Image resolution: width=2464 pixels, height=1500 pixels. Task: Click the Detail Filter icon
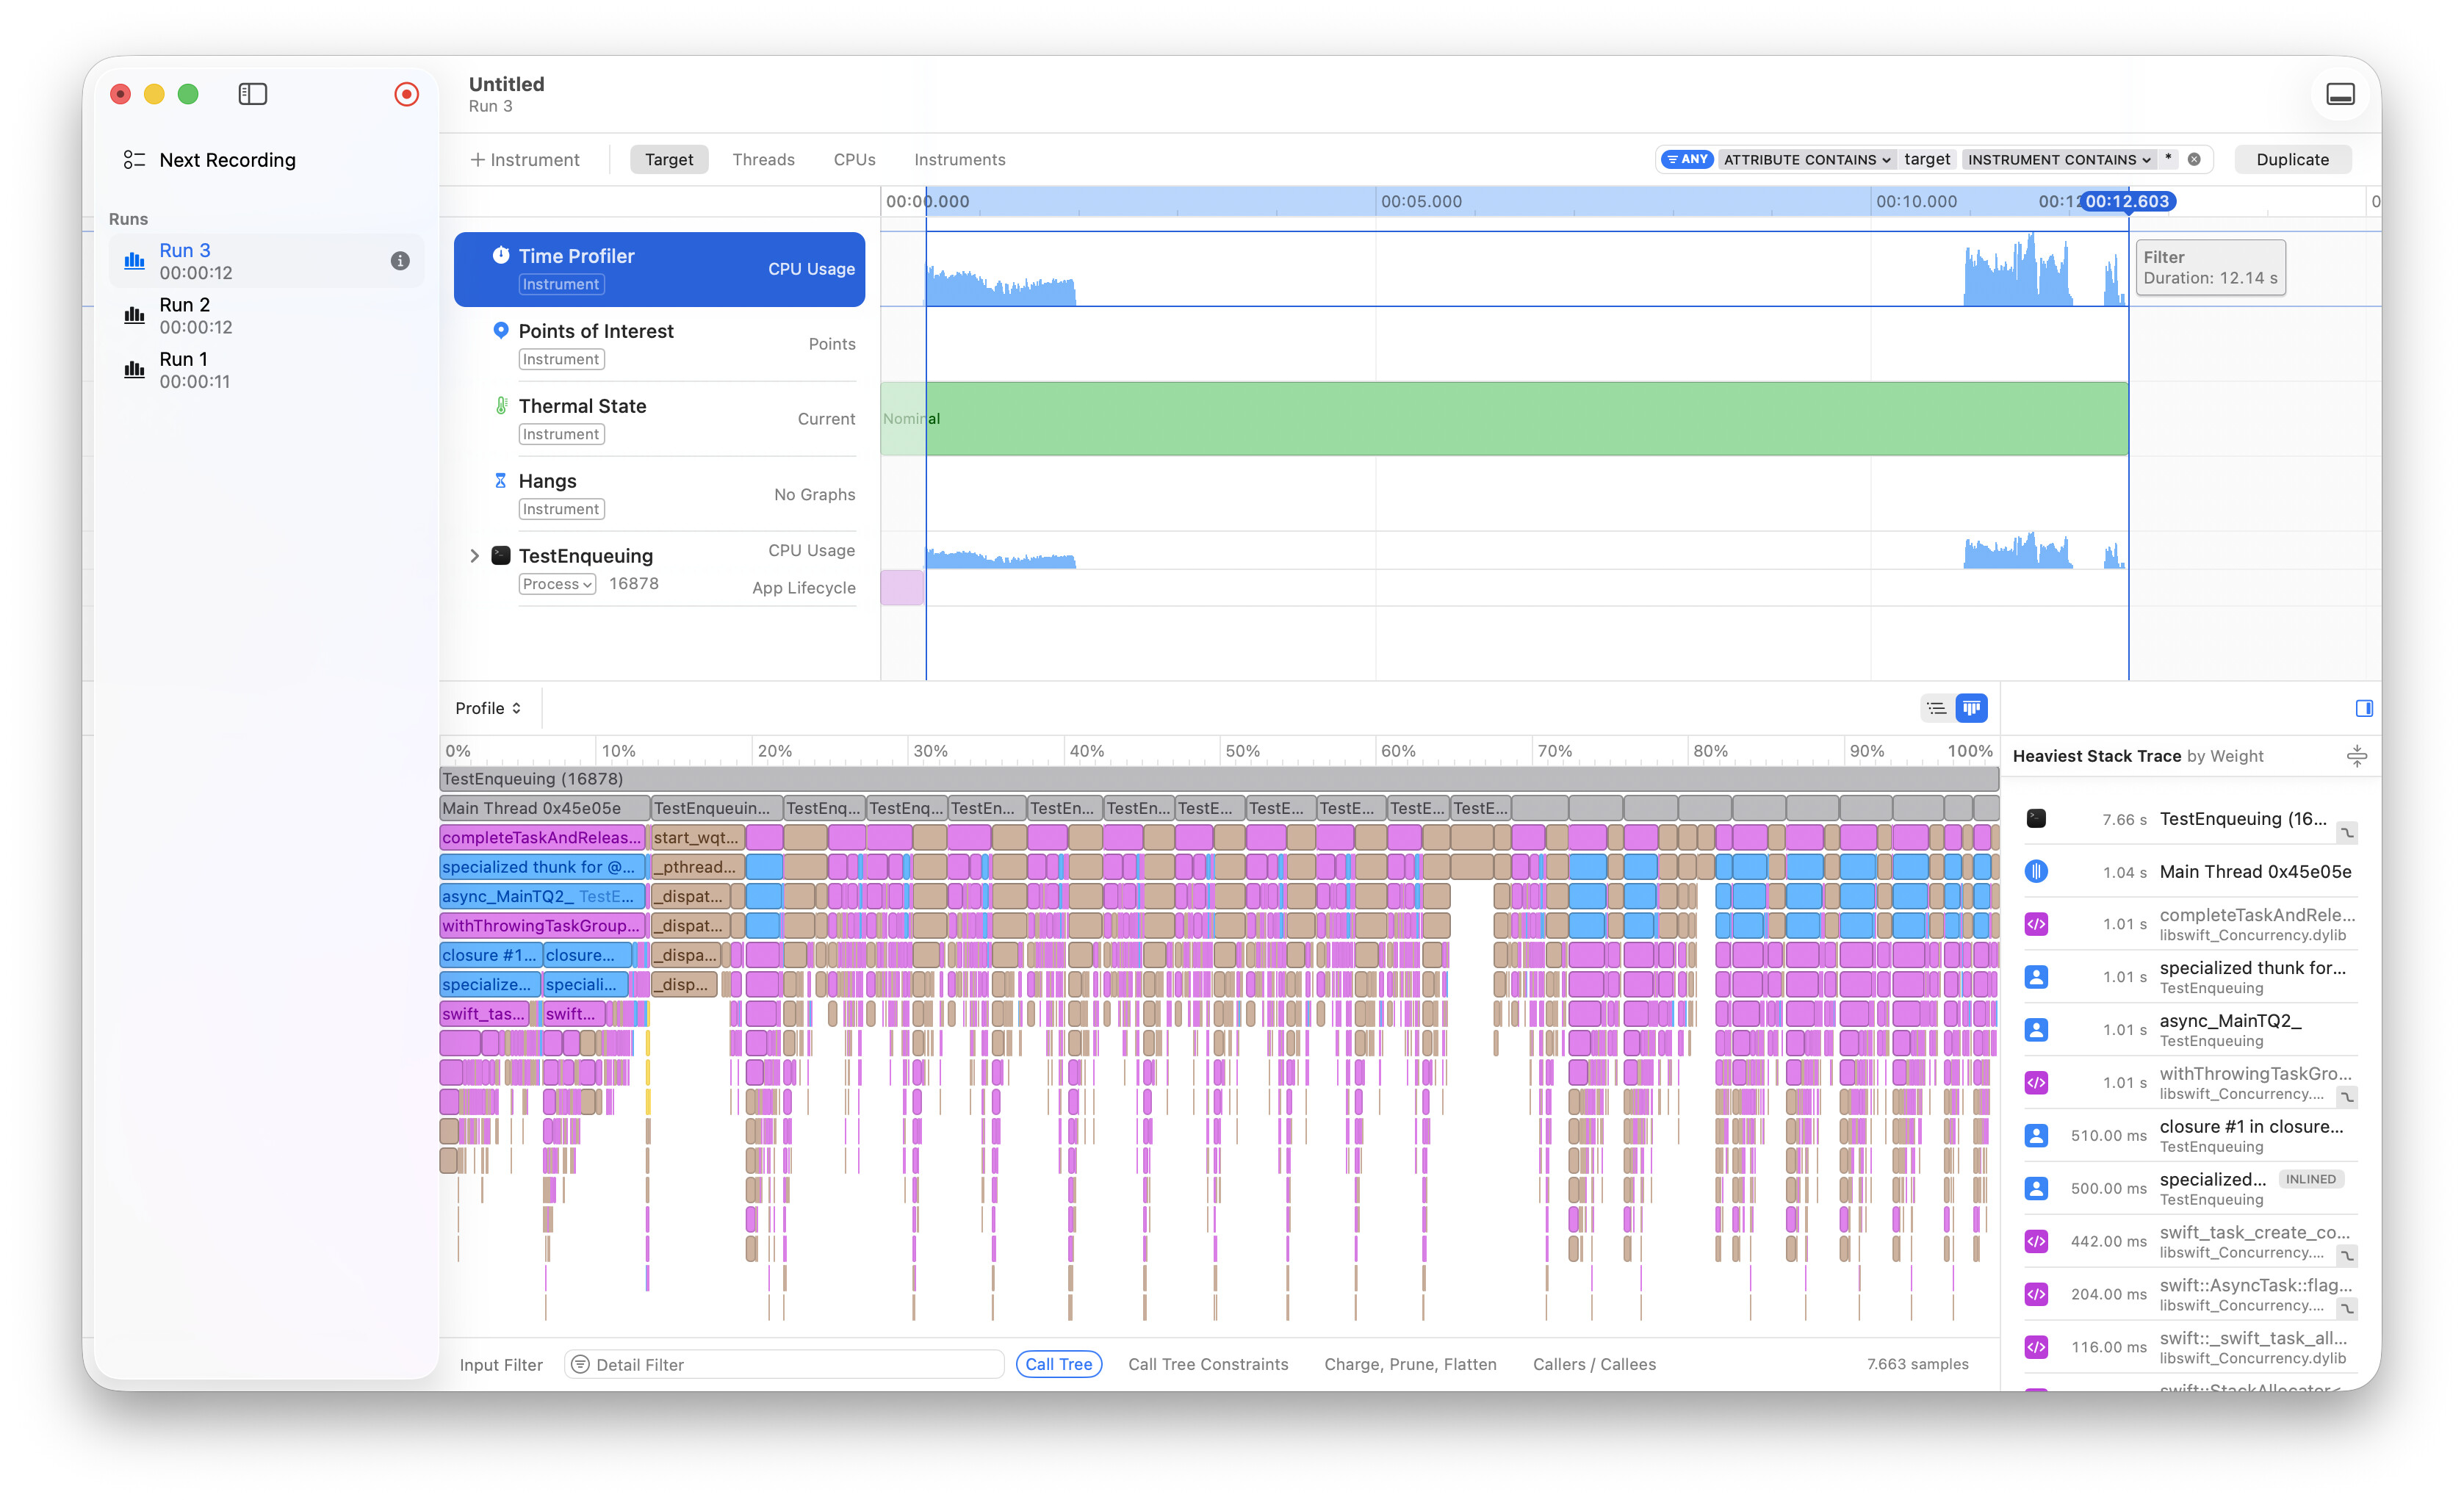(580, 1364)
